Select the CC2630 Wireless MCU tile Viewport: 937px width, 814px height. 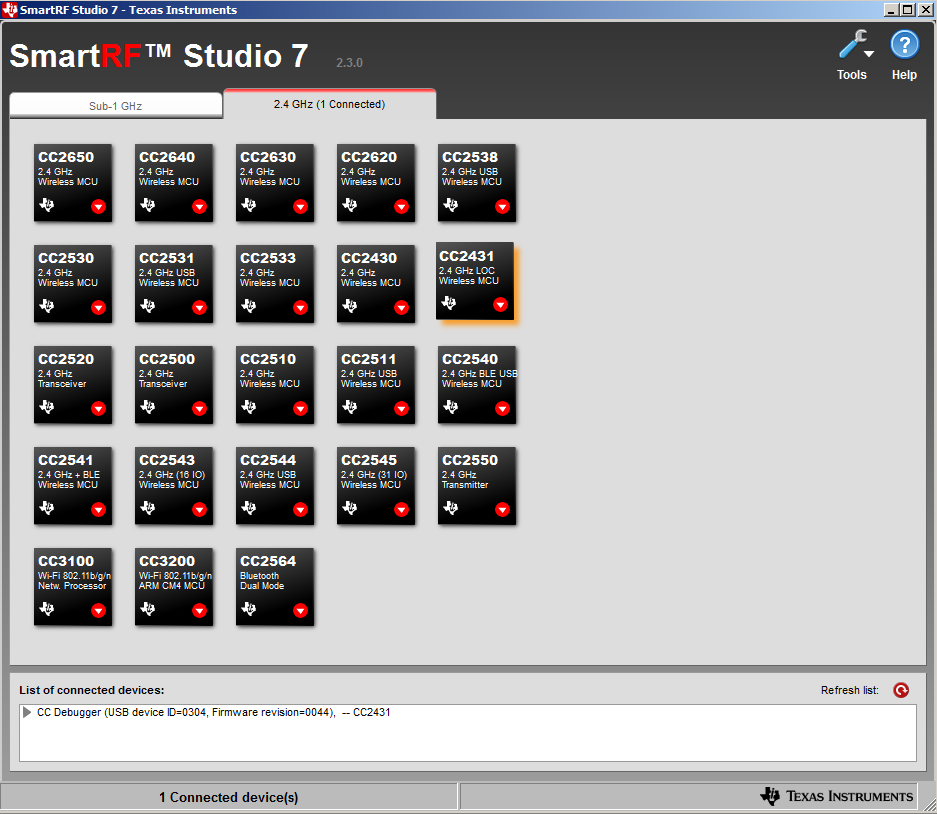click(x=275, y=183)
